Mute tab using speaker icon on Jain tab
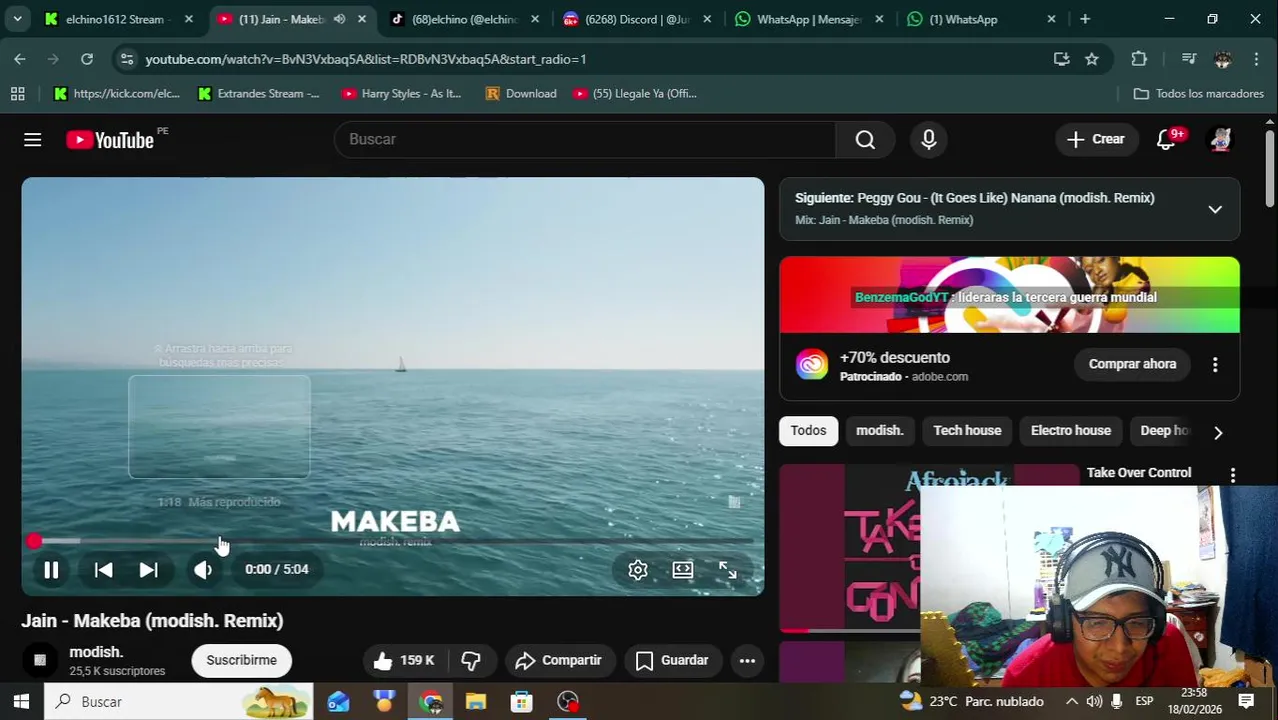Image resolution: width=1278 pixels, height=720 pixels. pos(339,19)
